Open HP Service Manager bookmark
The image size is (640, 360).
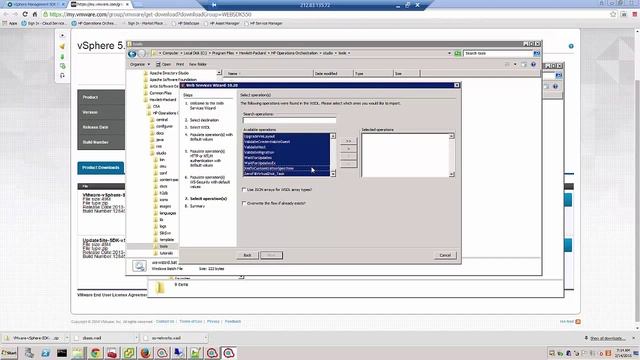coord(263,23)
